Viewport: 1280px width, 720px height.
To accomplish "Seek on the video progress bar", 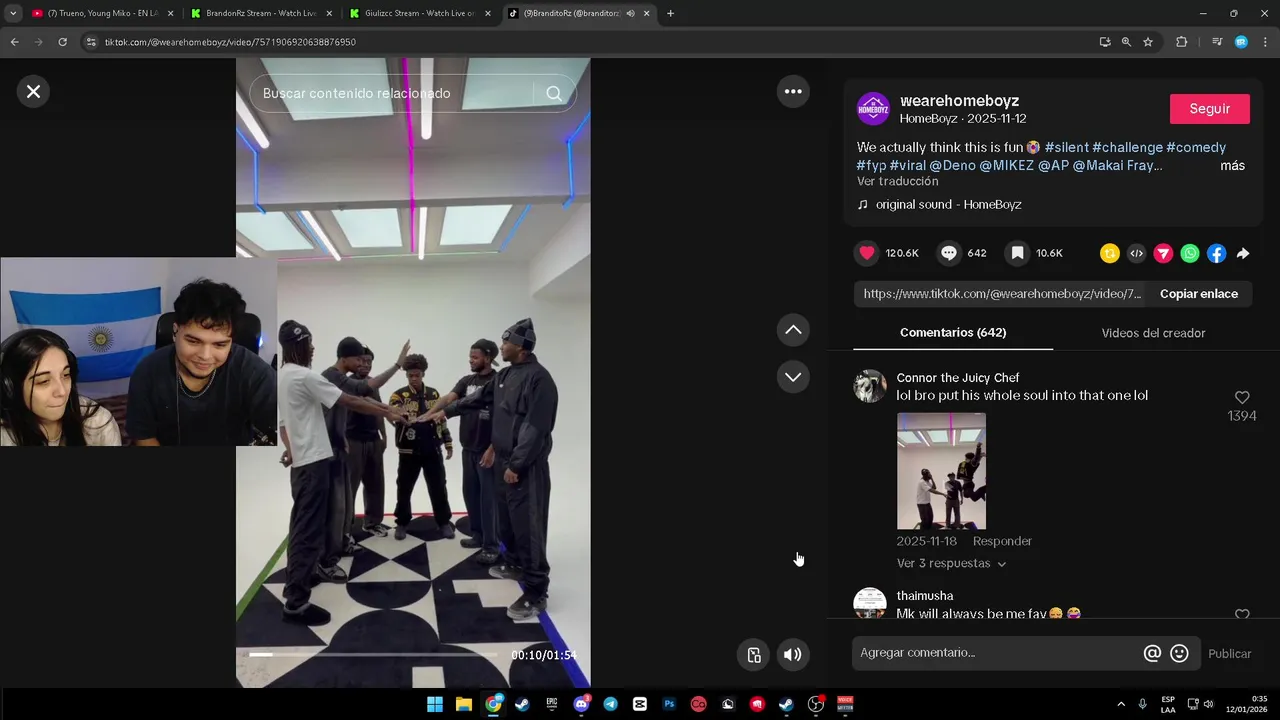I will point(372,655).
